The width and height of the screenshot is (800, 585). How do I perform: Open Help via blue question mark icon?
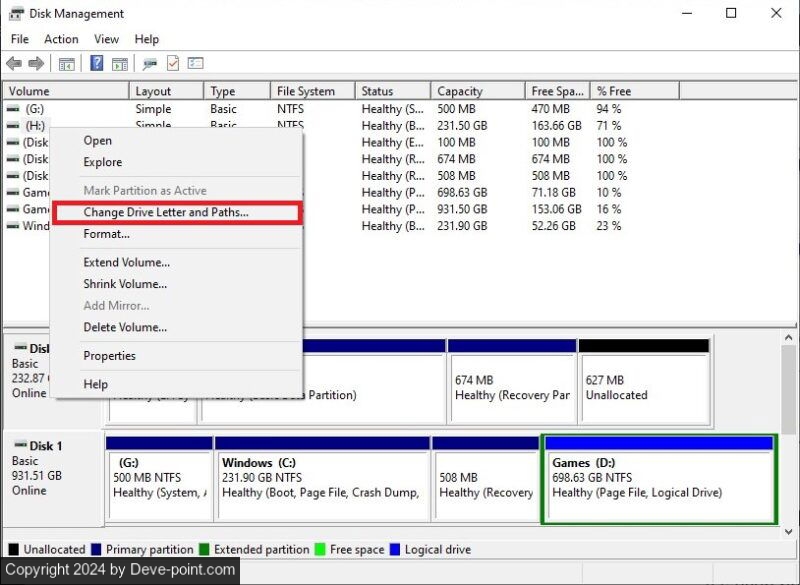[97, 64]
